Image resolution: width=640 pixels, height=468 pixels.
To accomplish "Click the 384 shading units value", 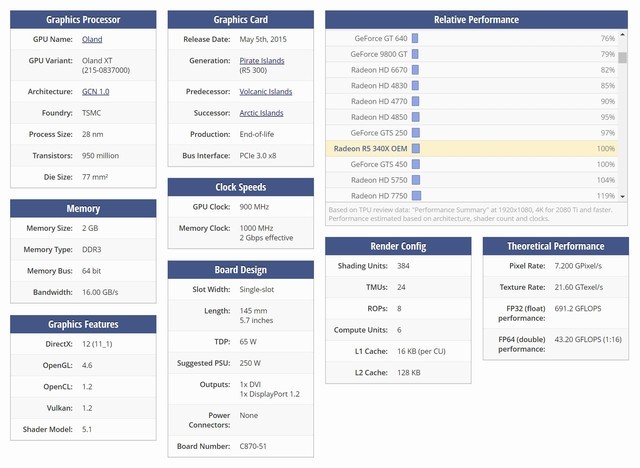I will [403, 266].
